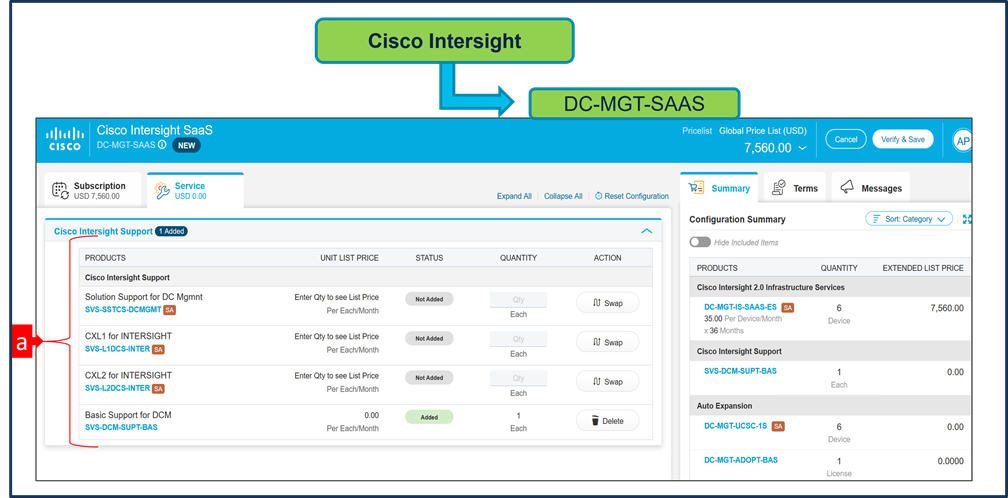Click Not Added status for CXL1 row
This screenshot has height=498, width=1008.
(429, 339)
